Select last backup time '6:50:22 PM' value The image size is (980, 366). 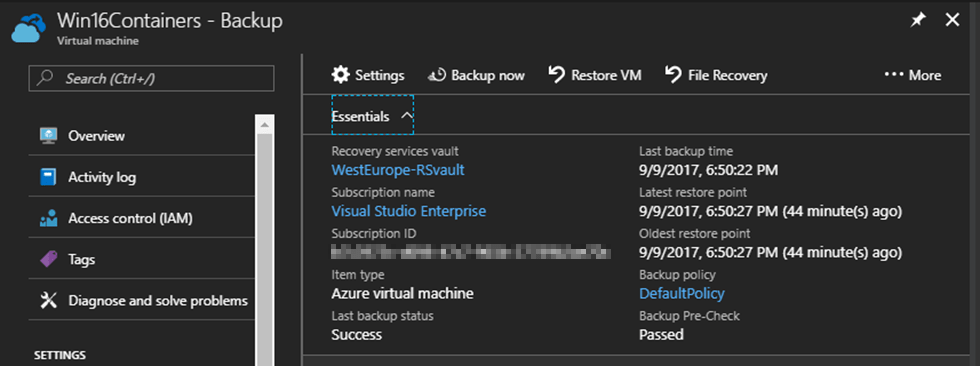[709, 170]
